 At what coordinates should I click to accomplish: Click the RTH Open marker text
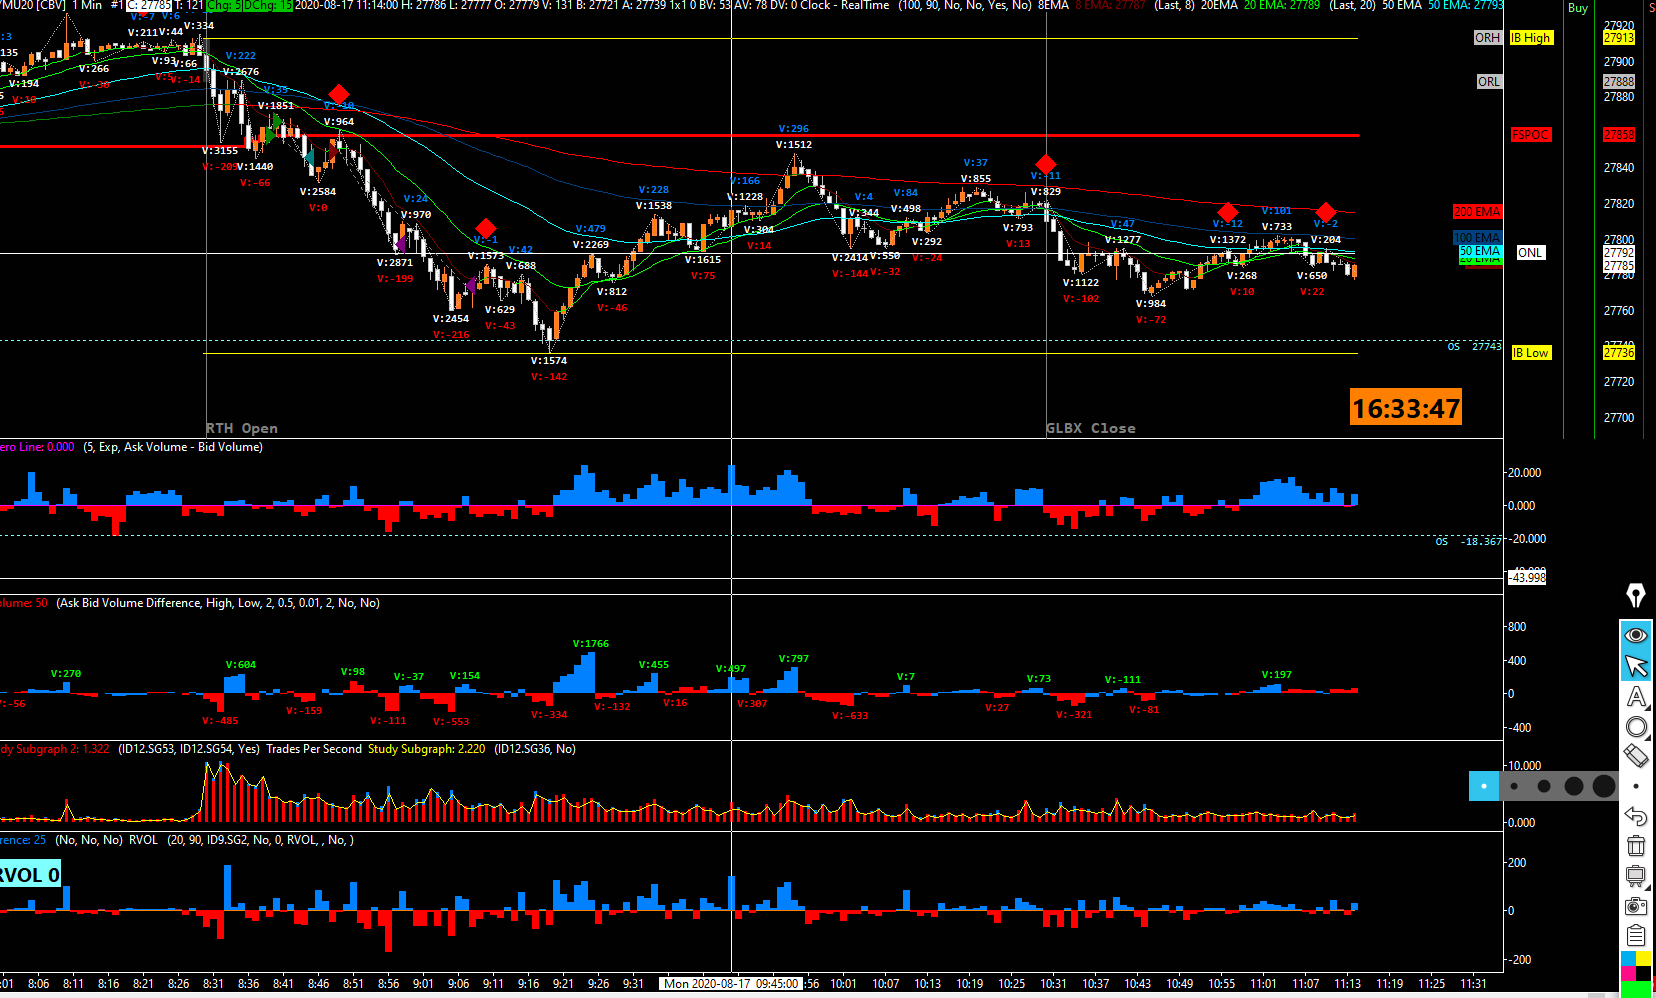click(242, 428)
